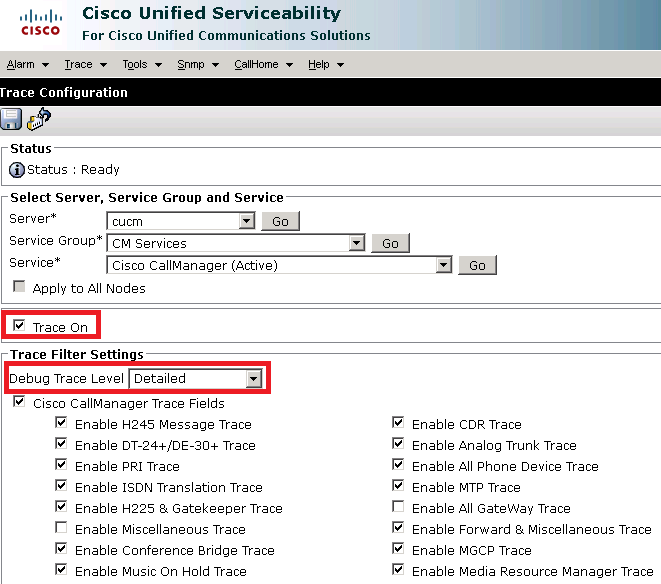Viewport: 661px width, 584px height.
Task: Click the Trace Filter Settings heading
Action: point(77,355)
